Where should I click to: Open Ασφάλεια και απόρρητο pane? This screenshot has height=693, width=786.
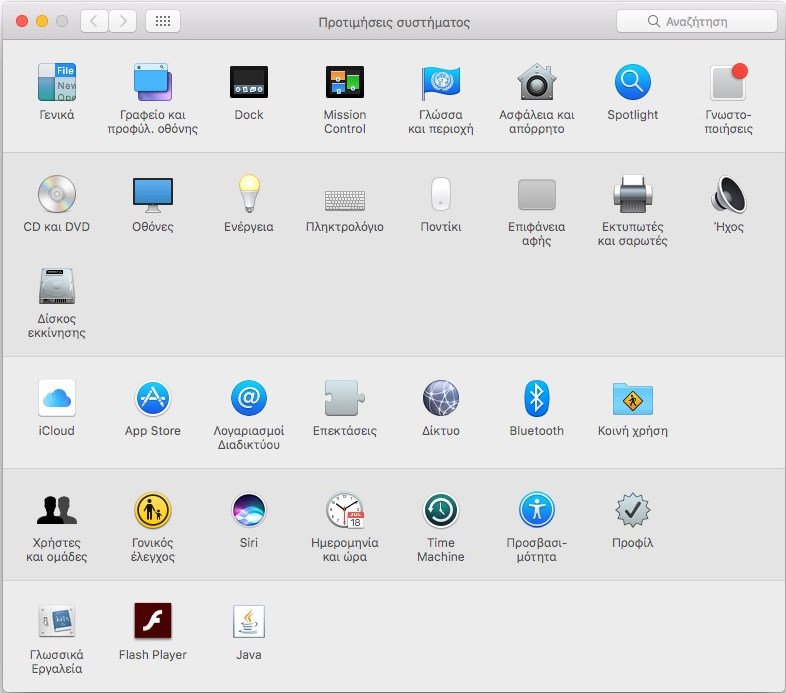pos(537,82)
